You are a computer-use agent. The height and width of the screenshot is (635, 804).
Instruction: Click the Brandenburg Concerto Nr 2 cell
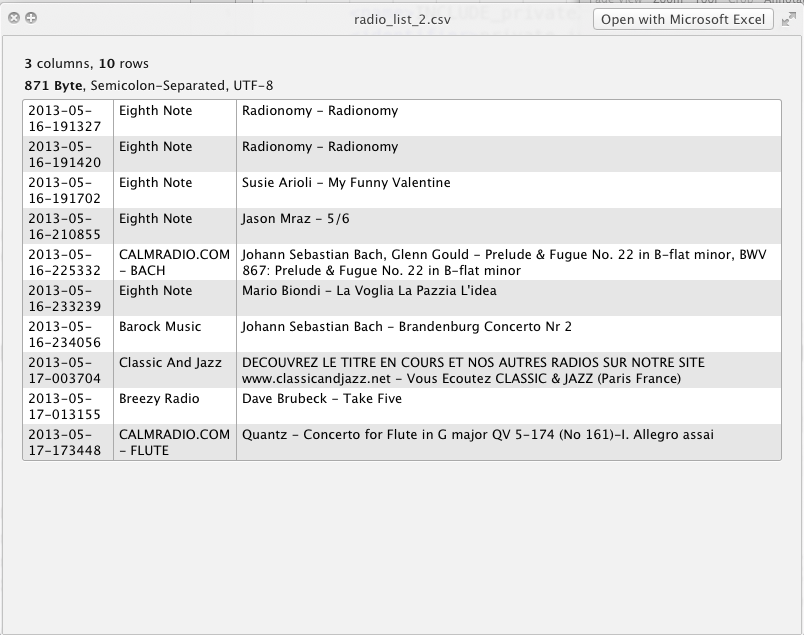point(509,334)
